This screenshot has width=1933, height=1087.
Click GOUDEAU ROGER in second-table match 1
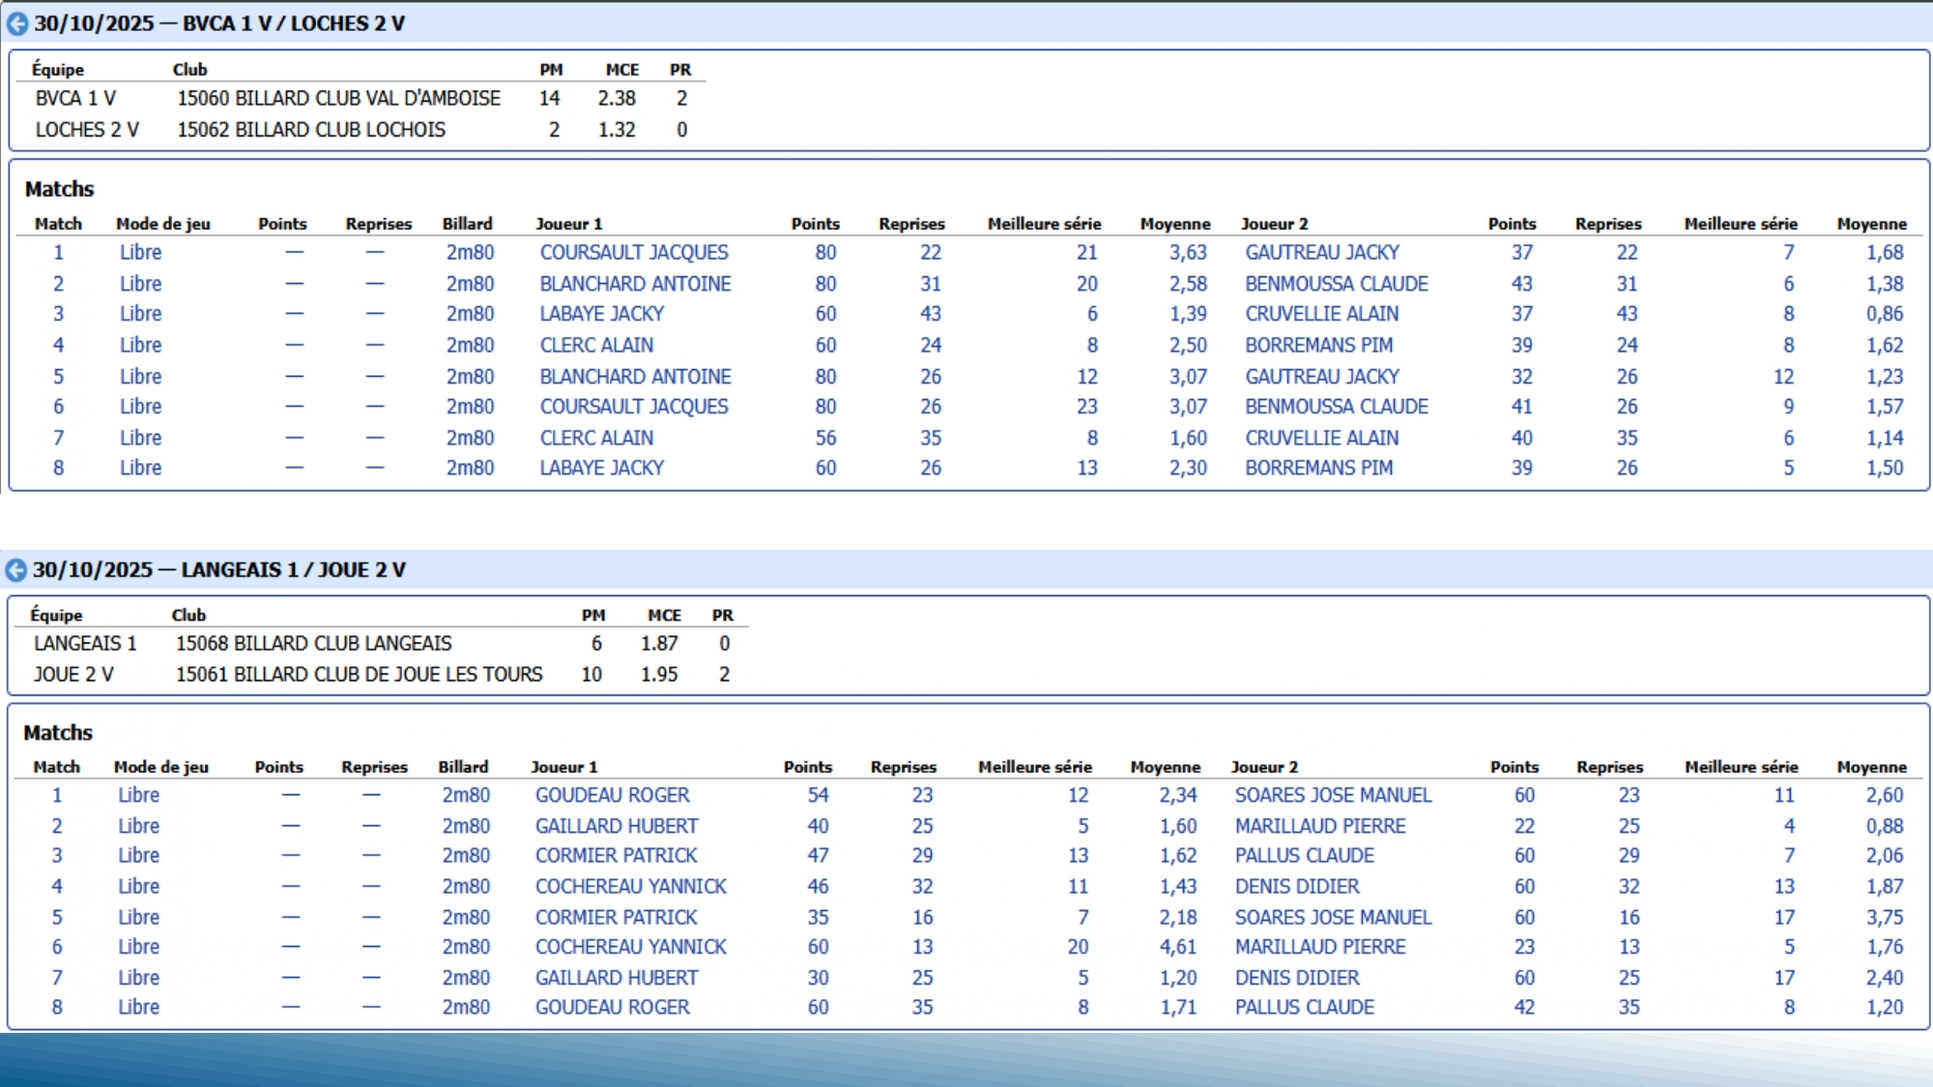(x=611, y=795)
